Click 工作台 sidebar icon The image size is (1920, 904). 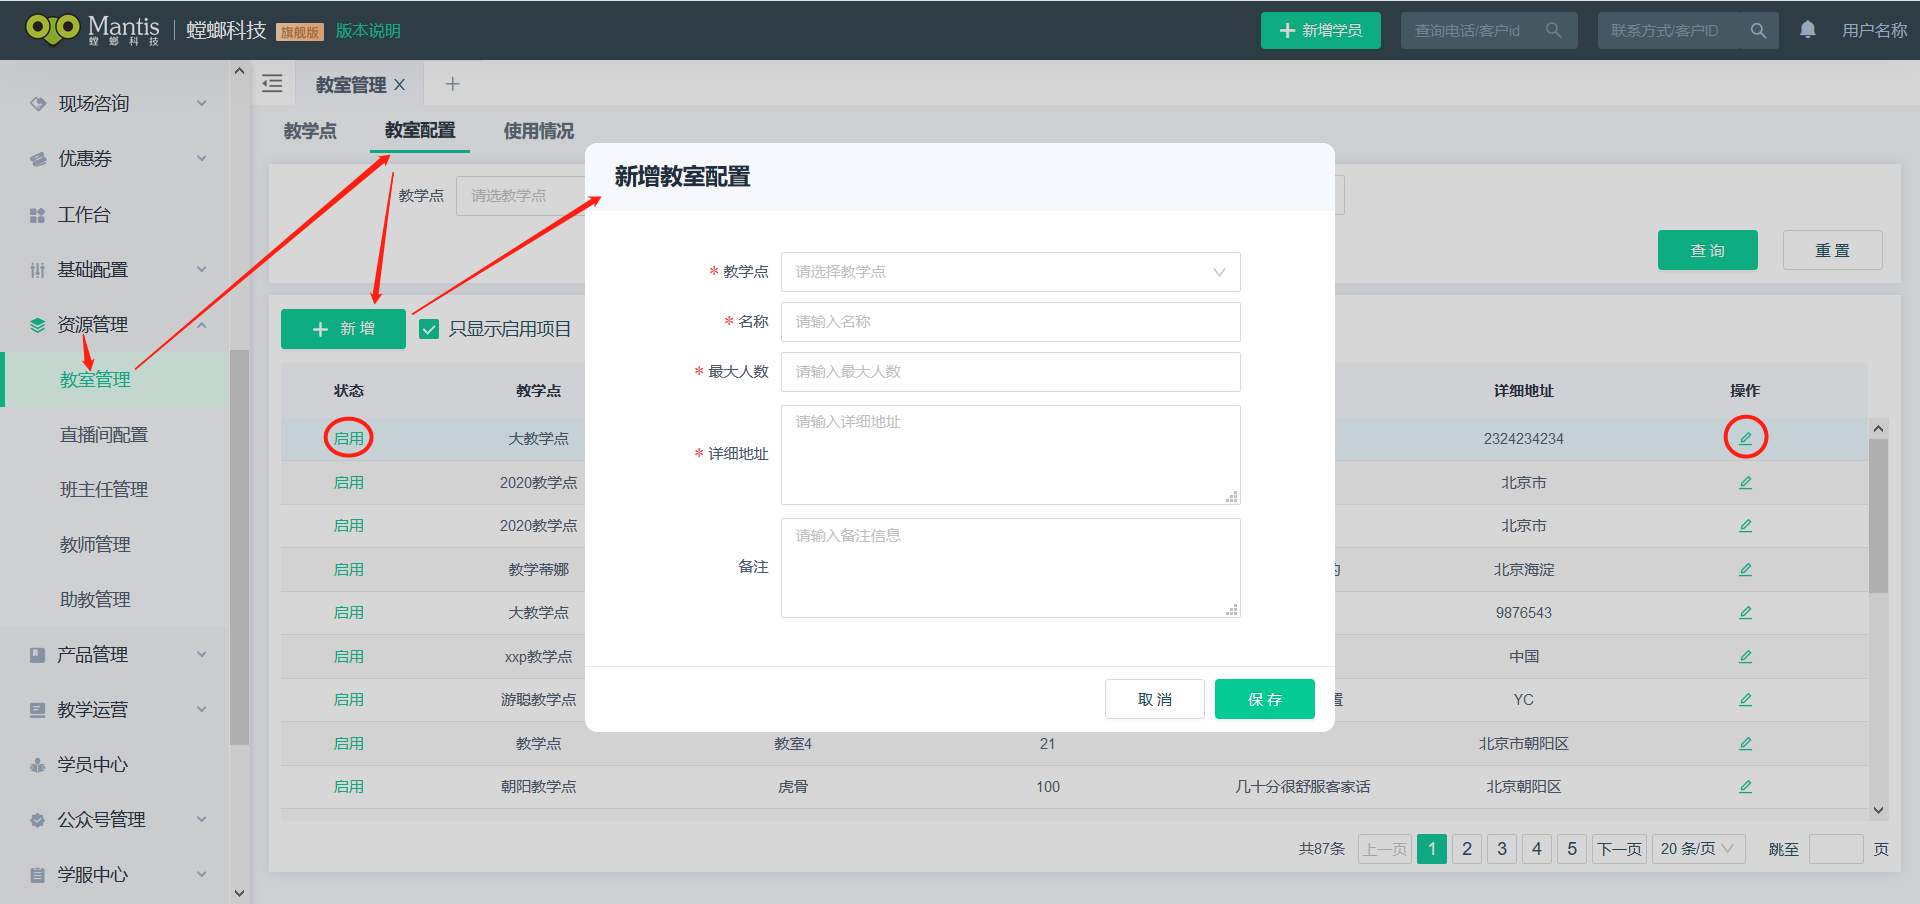click(38, 215)
